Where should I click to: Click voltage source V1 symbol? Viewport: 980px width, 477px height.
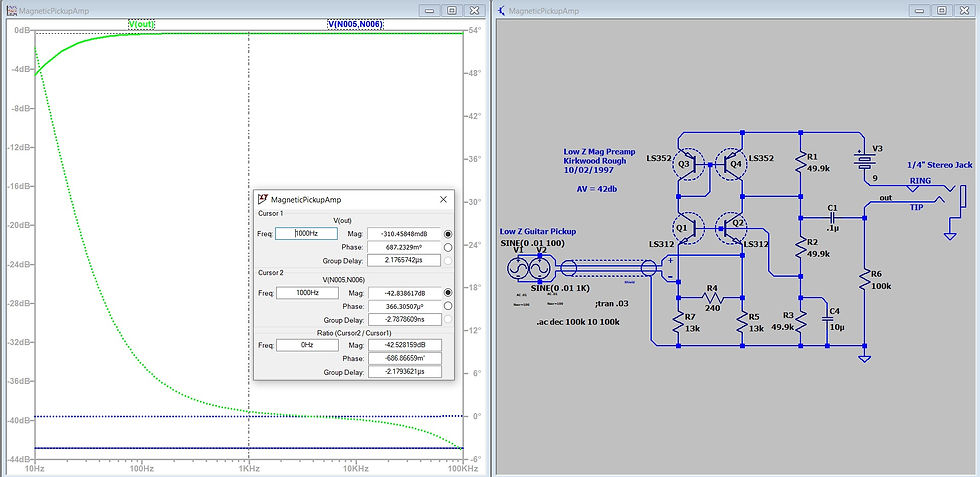click(x=518, y=269)
